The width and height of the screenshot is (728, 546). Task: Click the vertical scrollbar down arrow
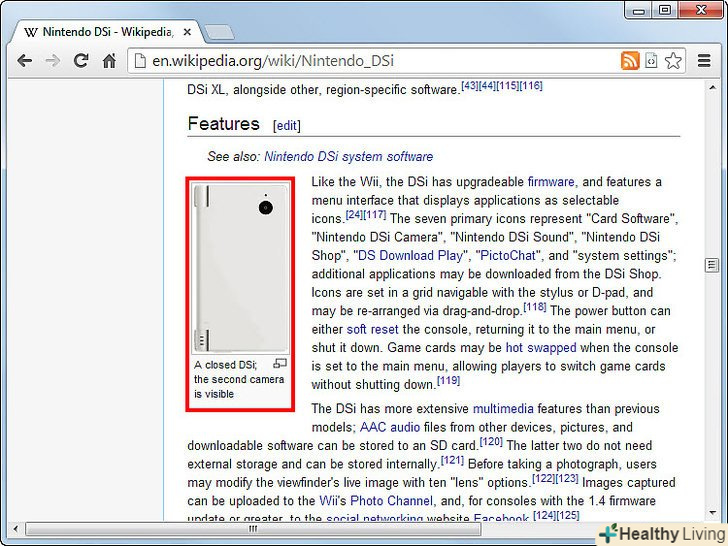tap(712, 513)
